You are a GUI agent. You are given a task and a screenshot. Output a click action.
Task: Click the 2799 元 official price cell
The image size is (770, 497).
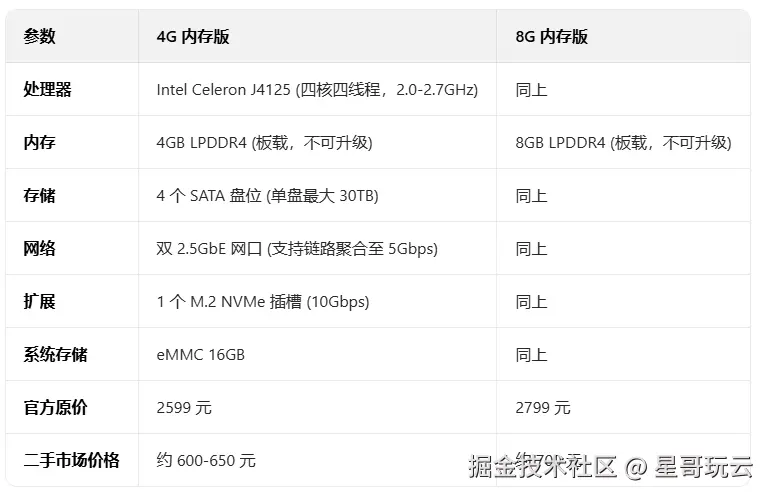[x=543, y=408]
